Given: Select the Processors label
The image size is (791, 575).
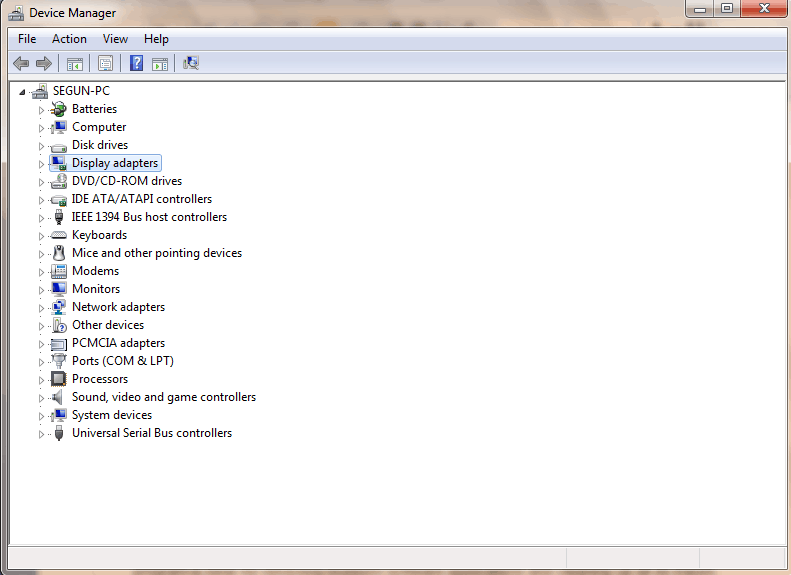Looking at the screenshot, I should [100, 379].
